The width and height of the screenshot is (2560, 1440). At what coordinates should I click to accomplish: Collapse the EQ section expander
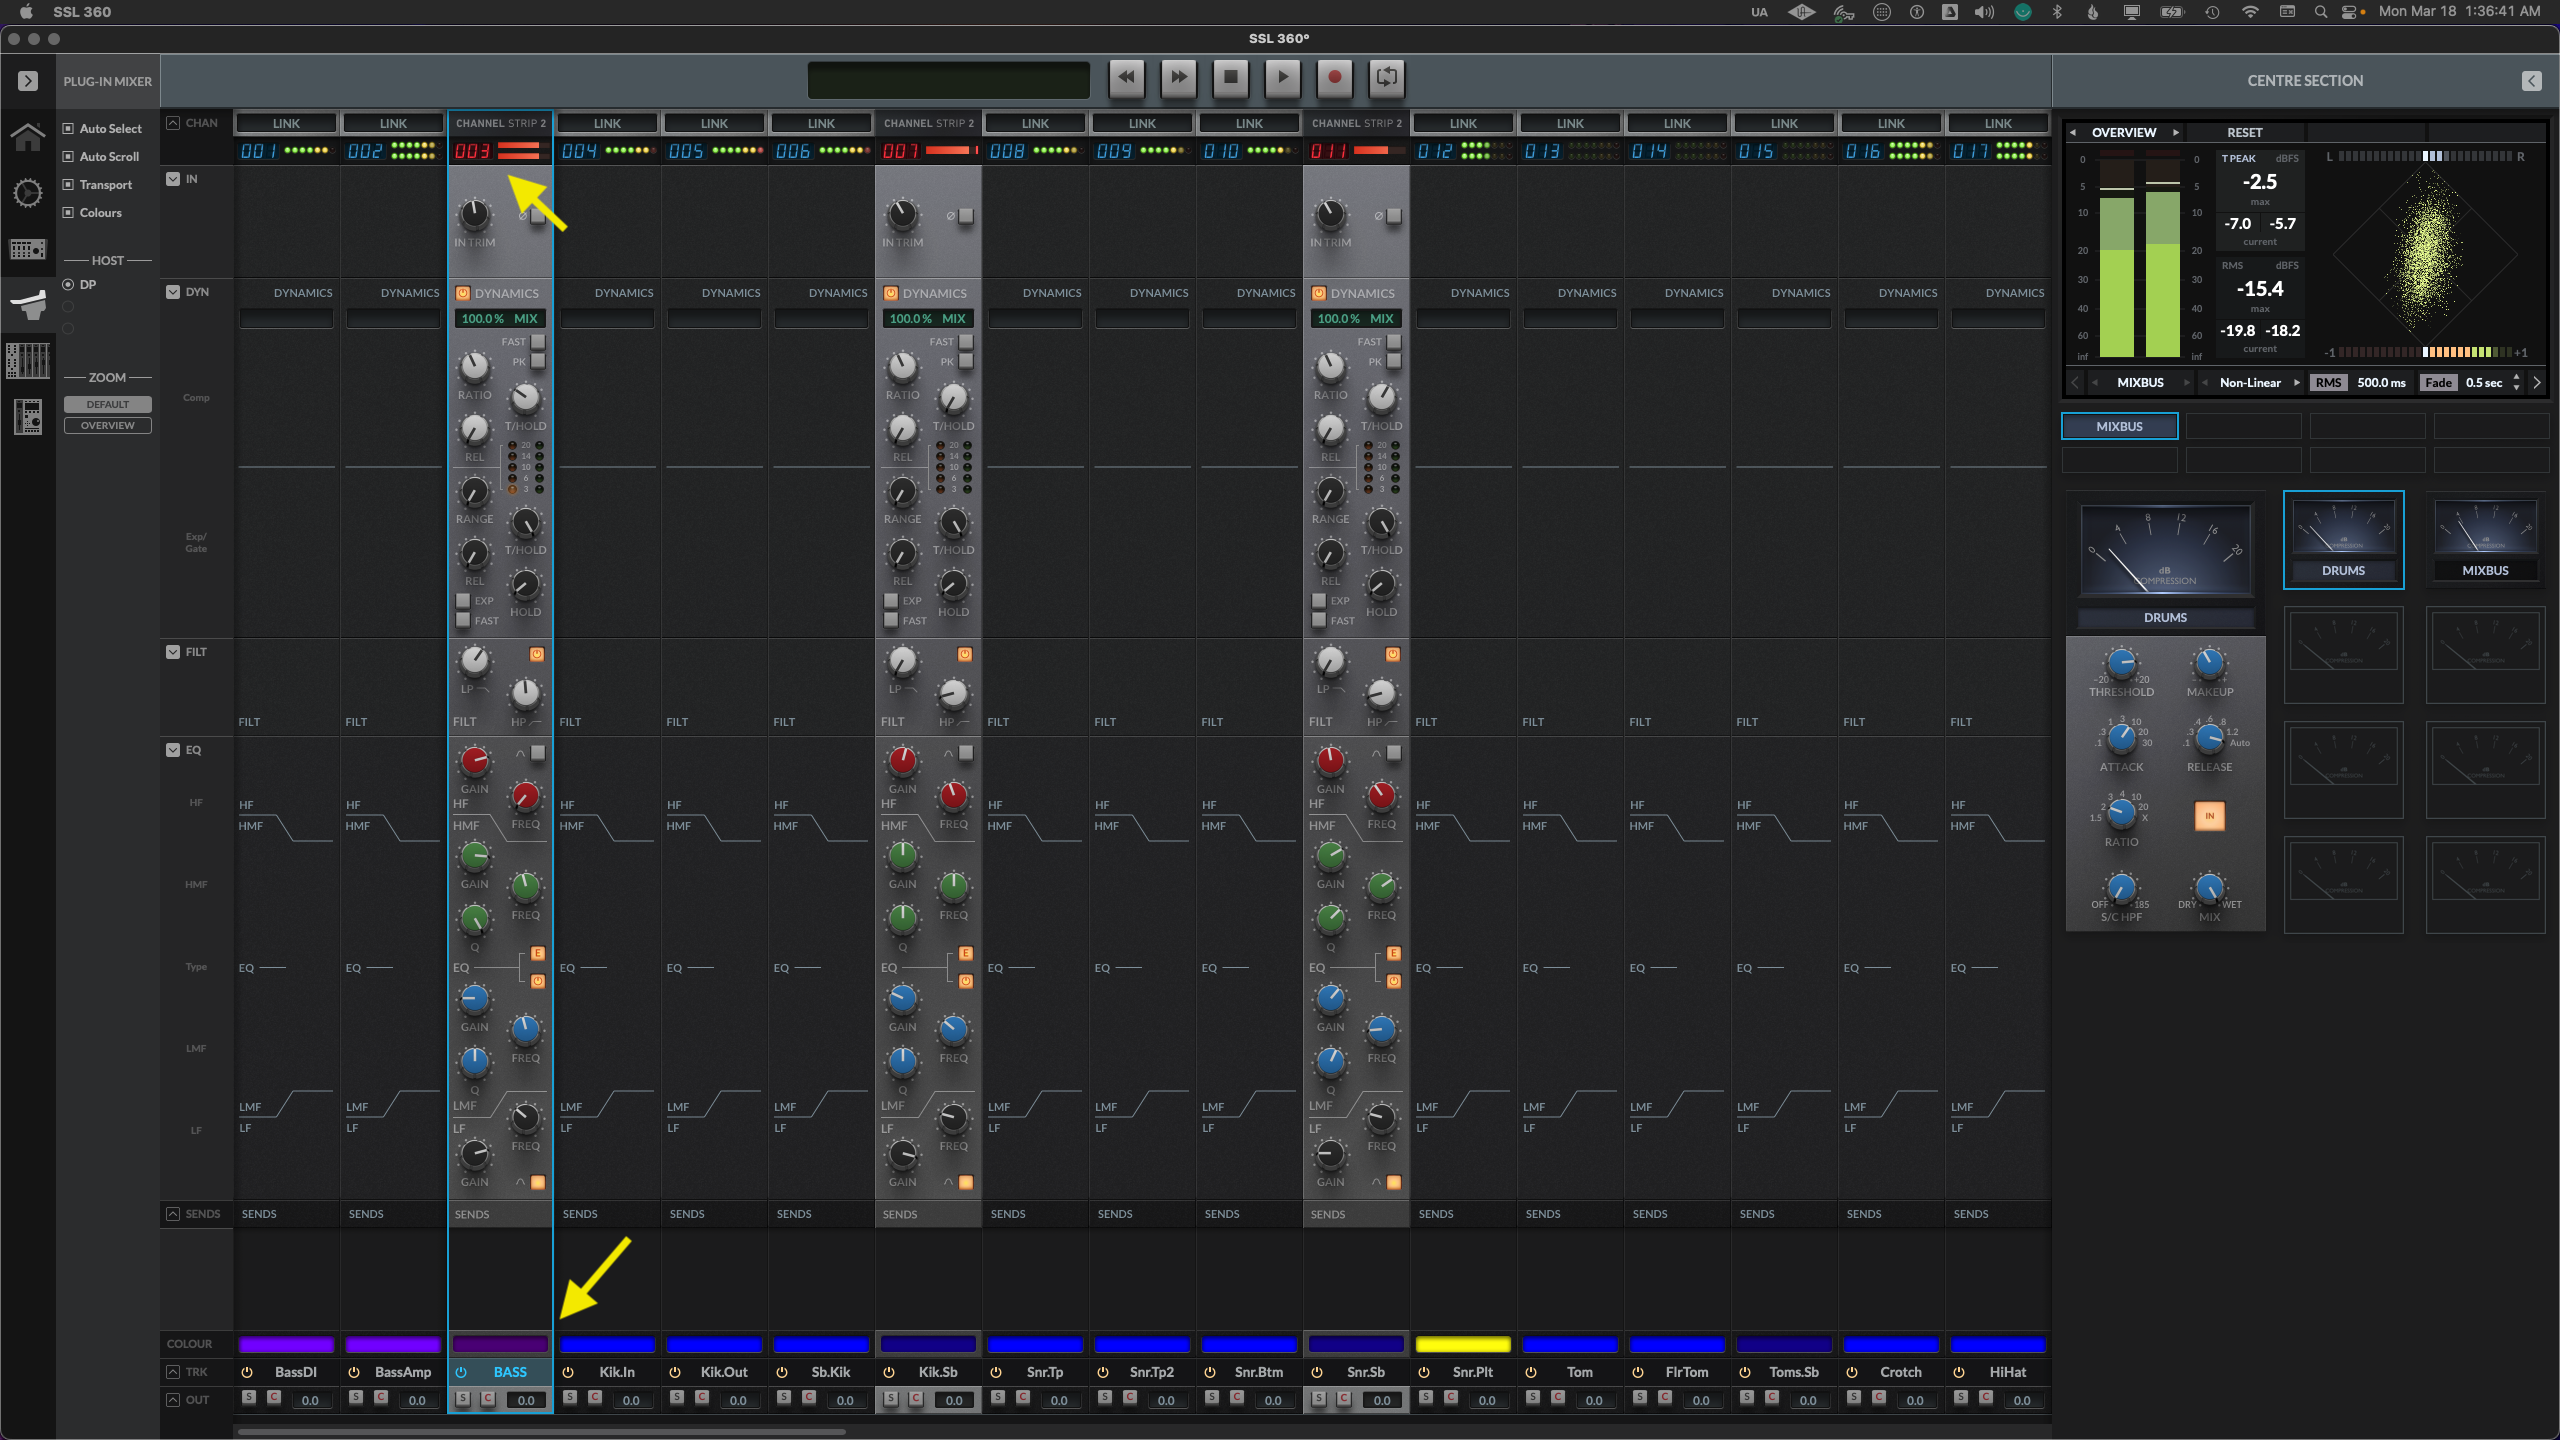click(x=173, y=750)
